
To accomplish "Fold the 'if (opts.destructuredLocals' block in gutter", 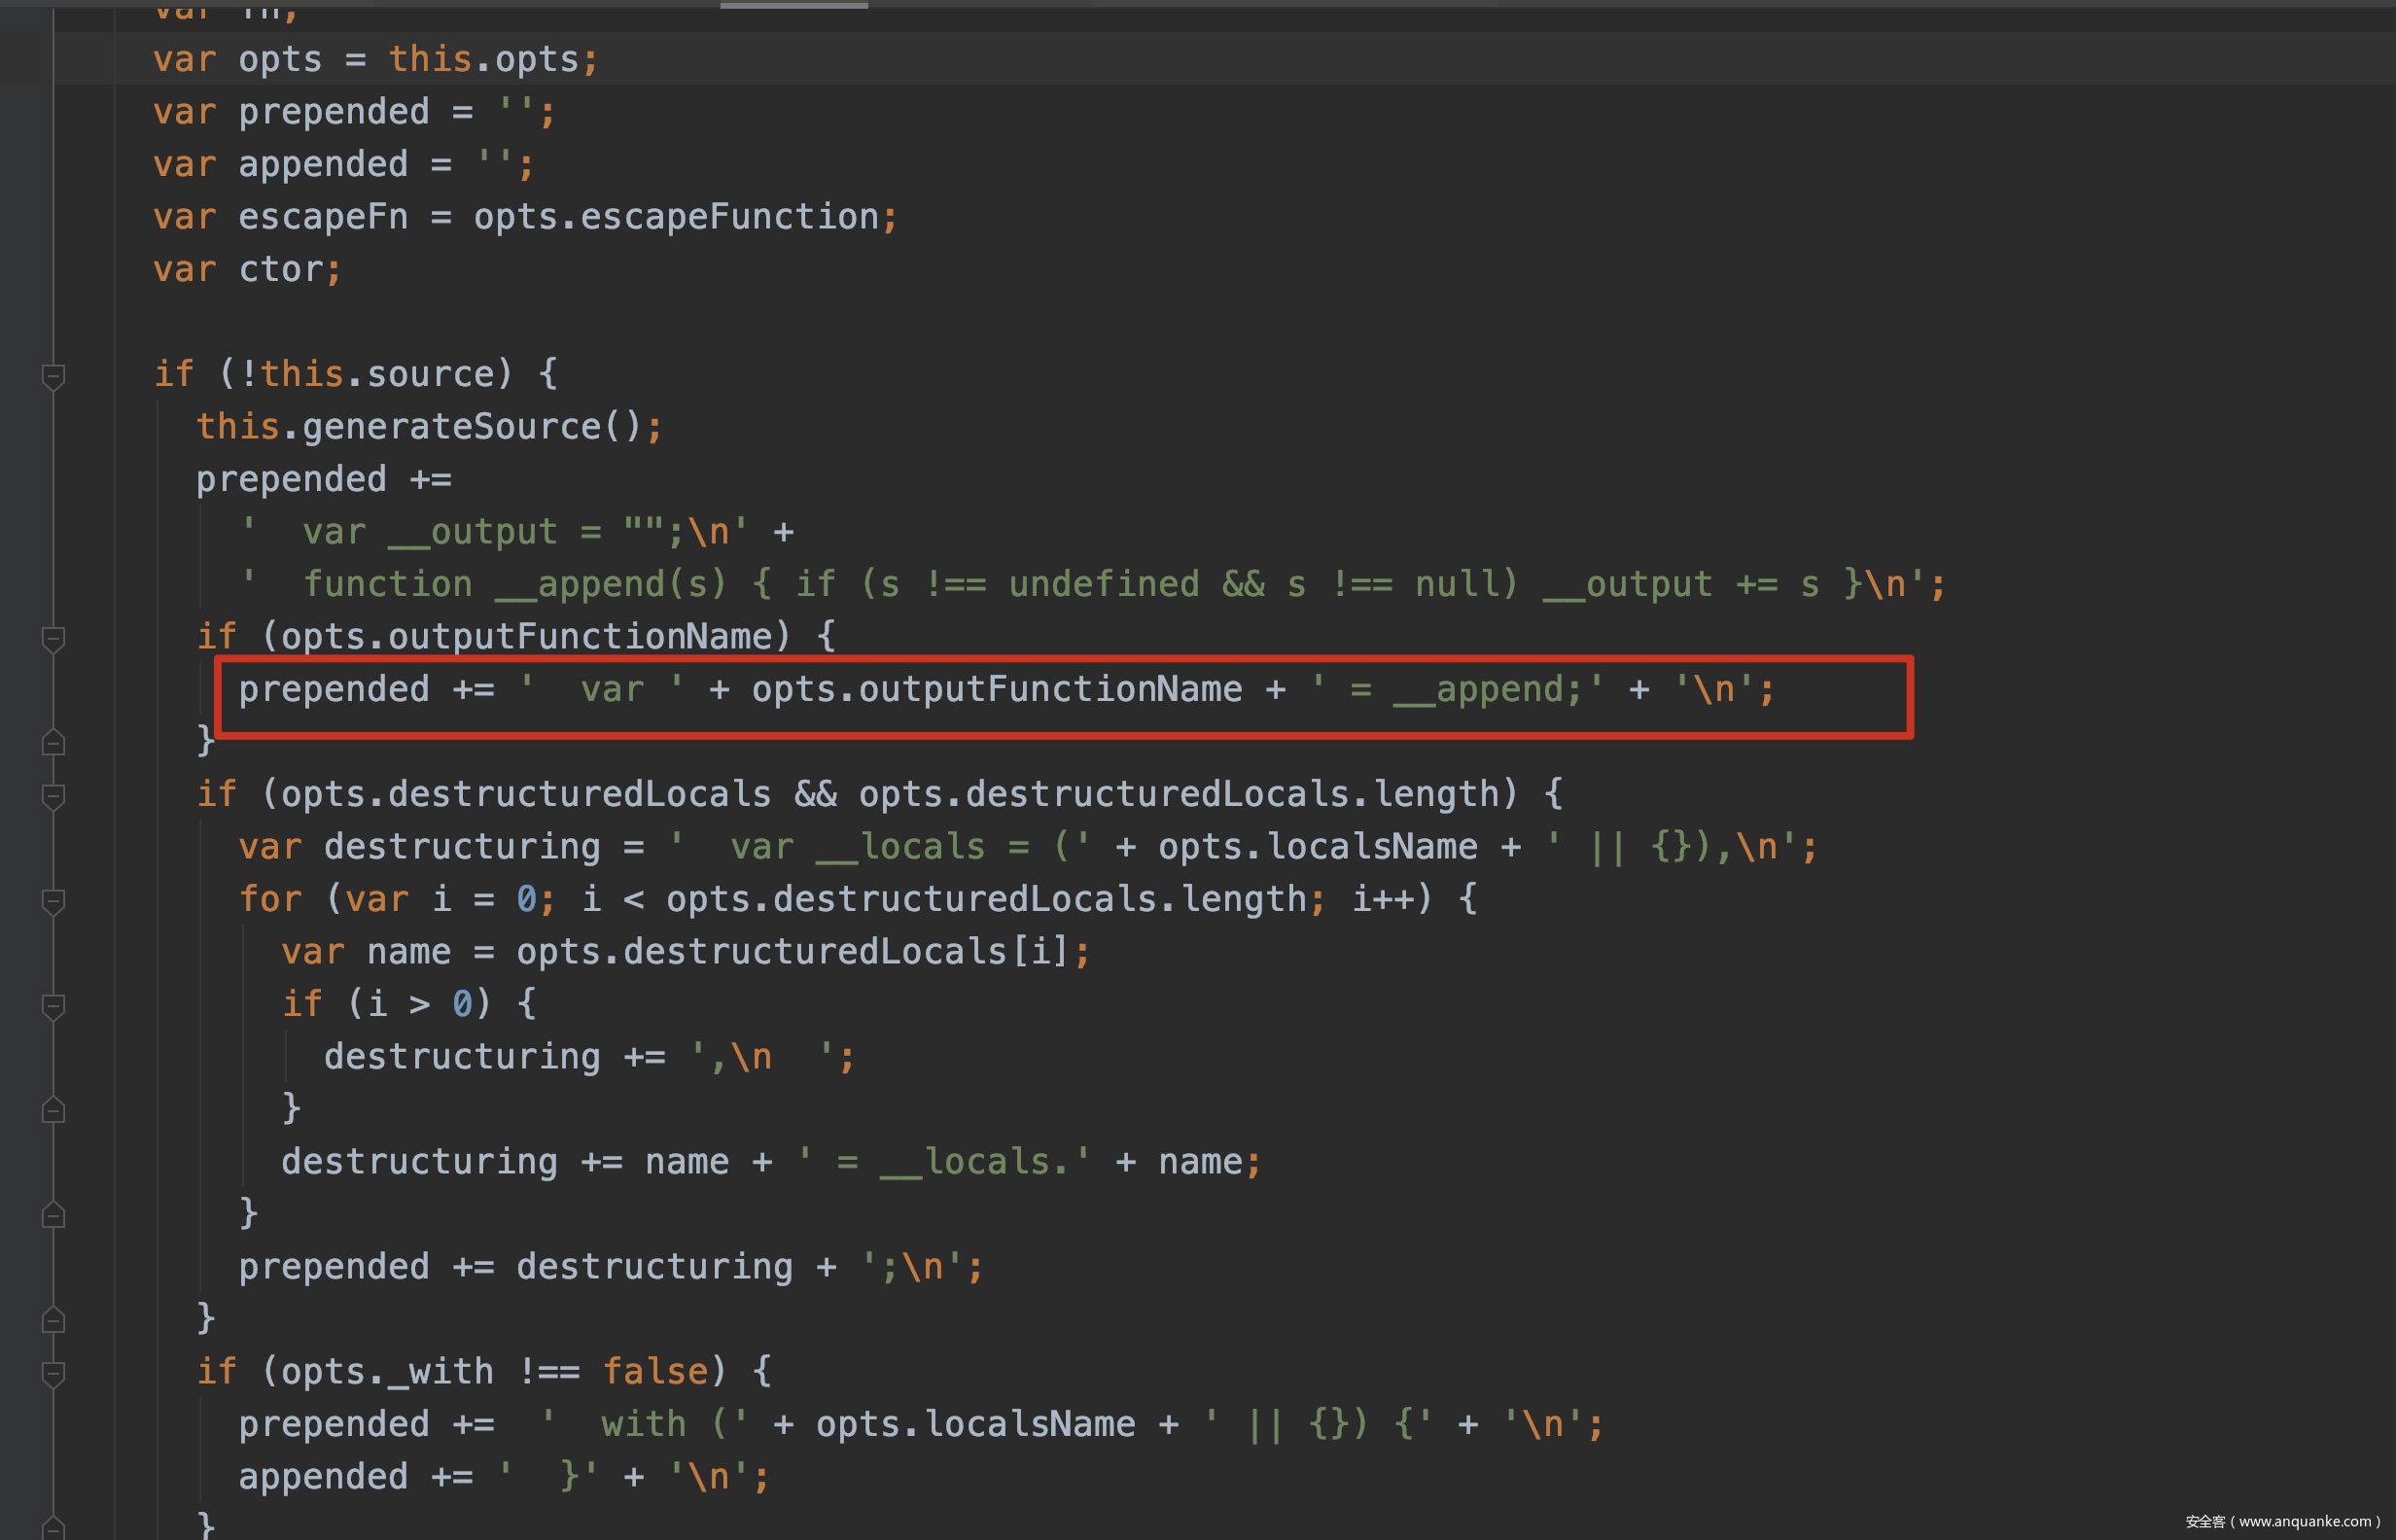I will [x=54, y=796].
